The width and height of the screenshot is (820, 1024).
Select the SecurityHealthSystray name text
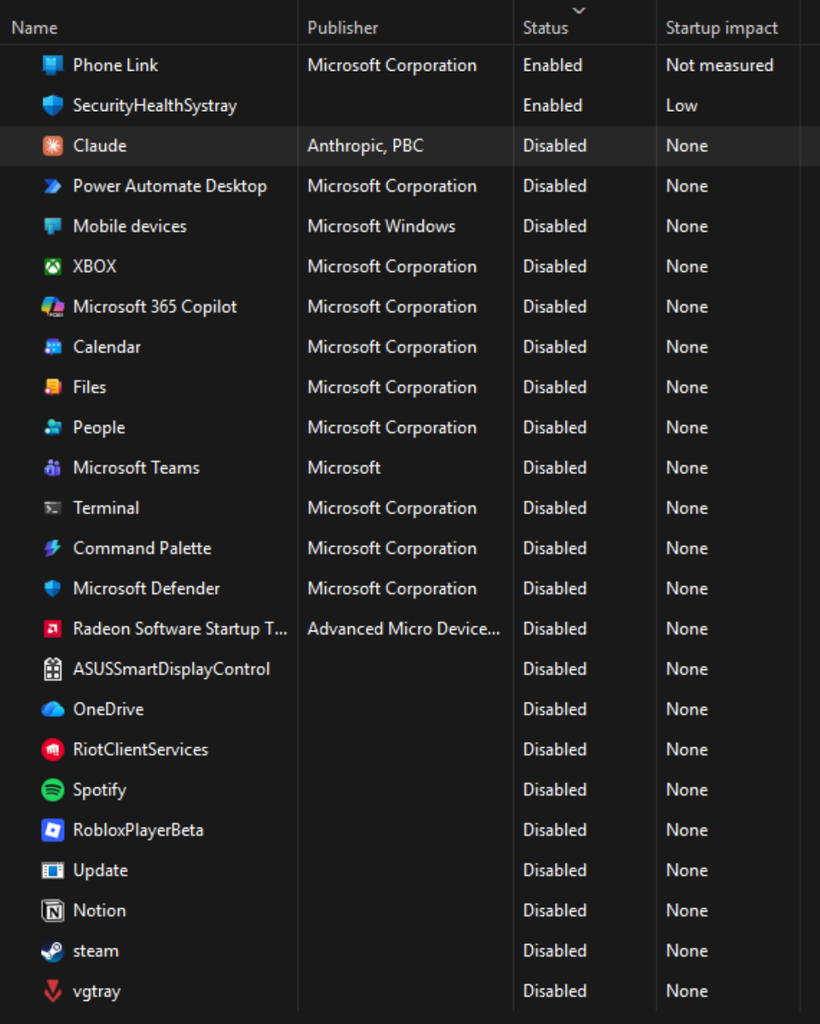click(x=155, y=106)
